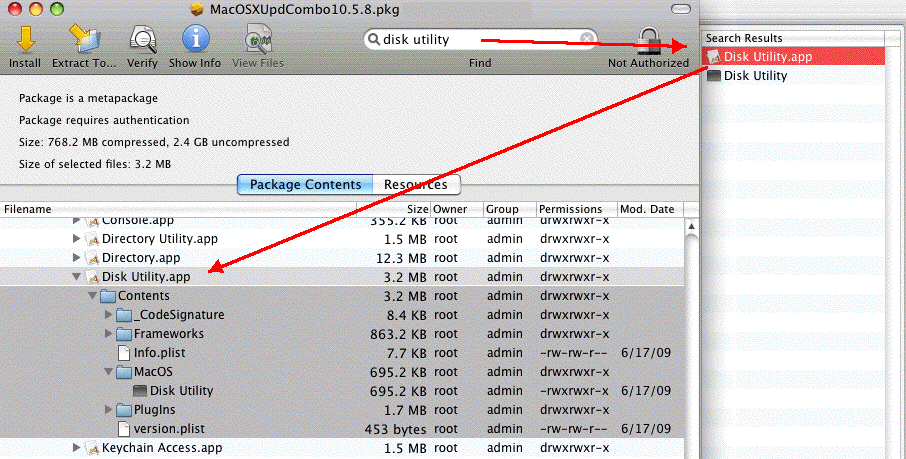
Task: Select the Frameworks folder name
Action: pos(169,334)
